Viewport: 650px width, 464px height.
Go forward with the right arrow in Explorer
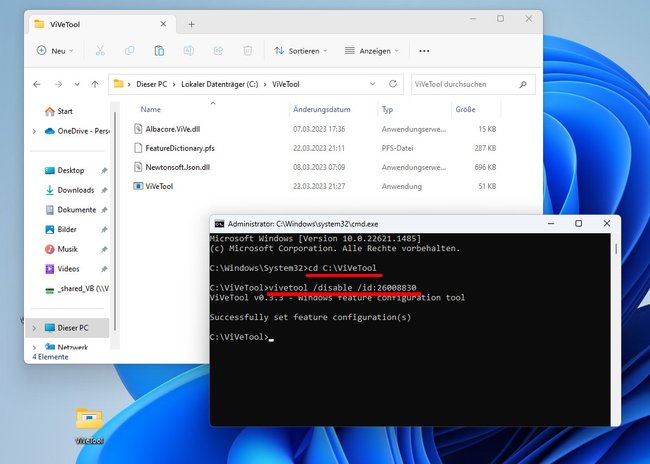coord(58,84)
